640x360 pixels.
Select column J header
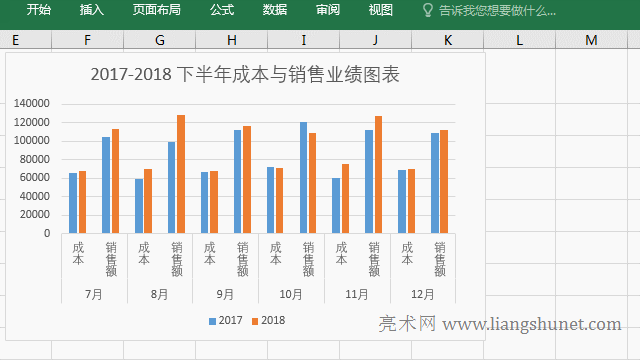(x=376, y=40)
